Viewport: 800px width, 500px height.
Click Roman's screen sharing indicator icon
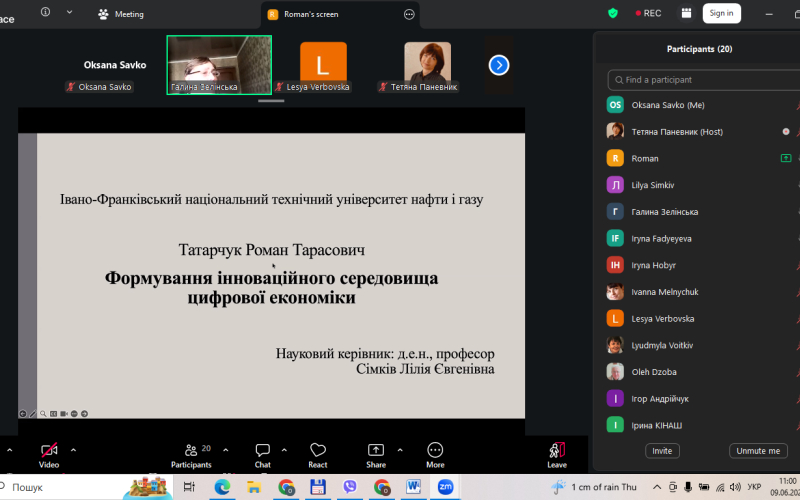[786, 158]
